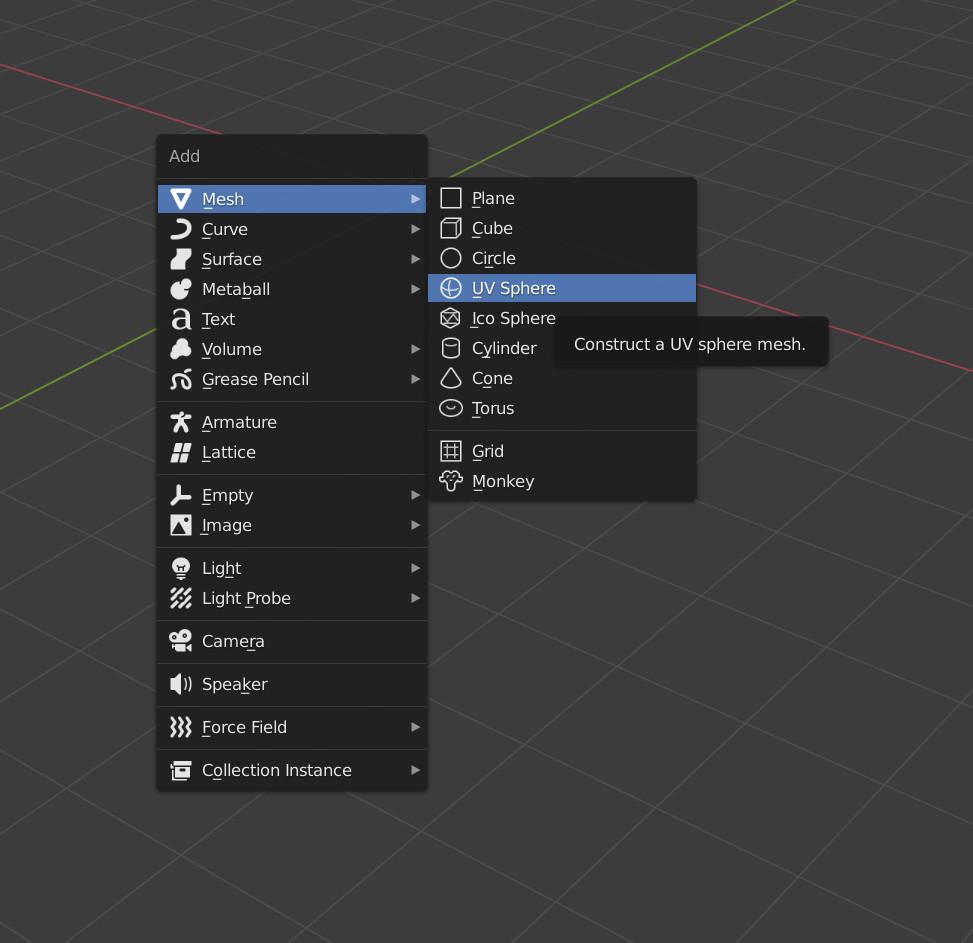This screenshot has width=973, height=943.
Task: Expand the Force Field submenu arrow
Action: (415, 727)
